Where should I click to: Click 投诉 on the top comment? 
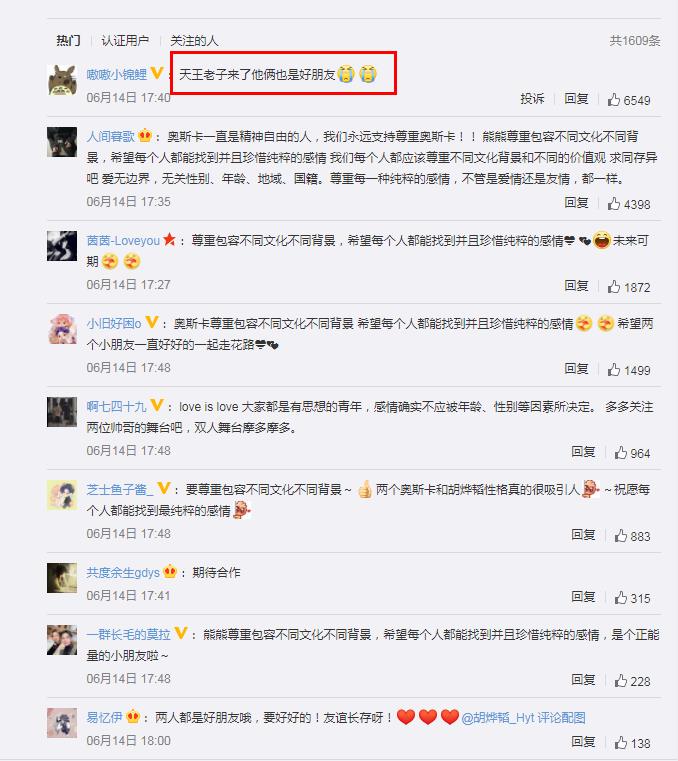(x=532, y=99)
